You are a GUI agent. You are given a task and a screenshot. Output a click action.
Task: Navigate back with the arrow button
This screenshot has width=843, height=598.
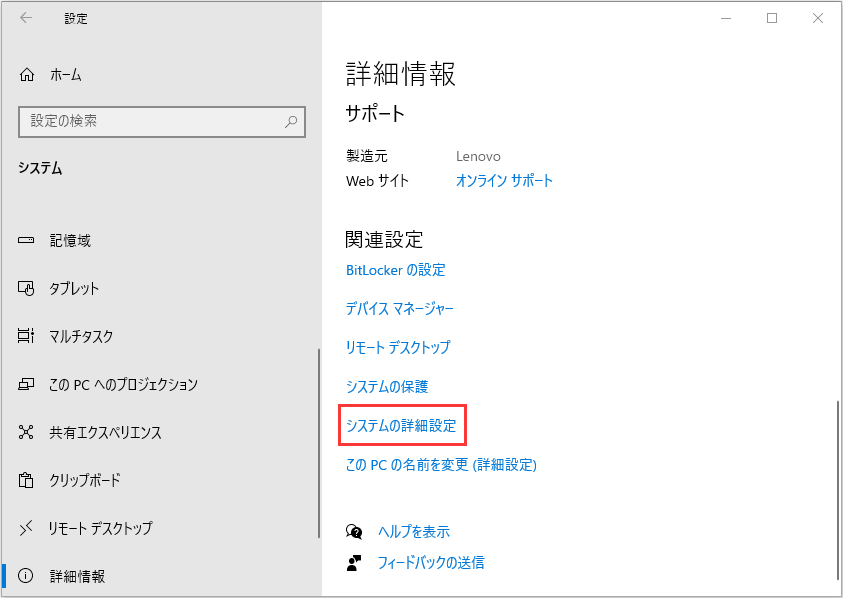pos(23,18)
